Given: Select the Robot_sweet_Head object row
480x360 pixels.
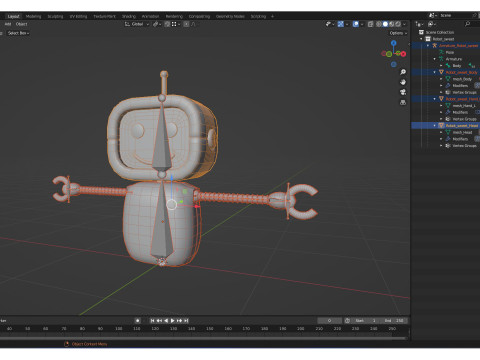Looking at the screenshot, I should 446,126.
